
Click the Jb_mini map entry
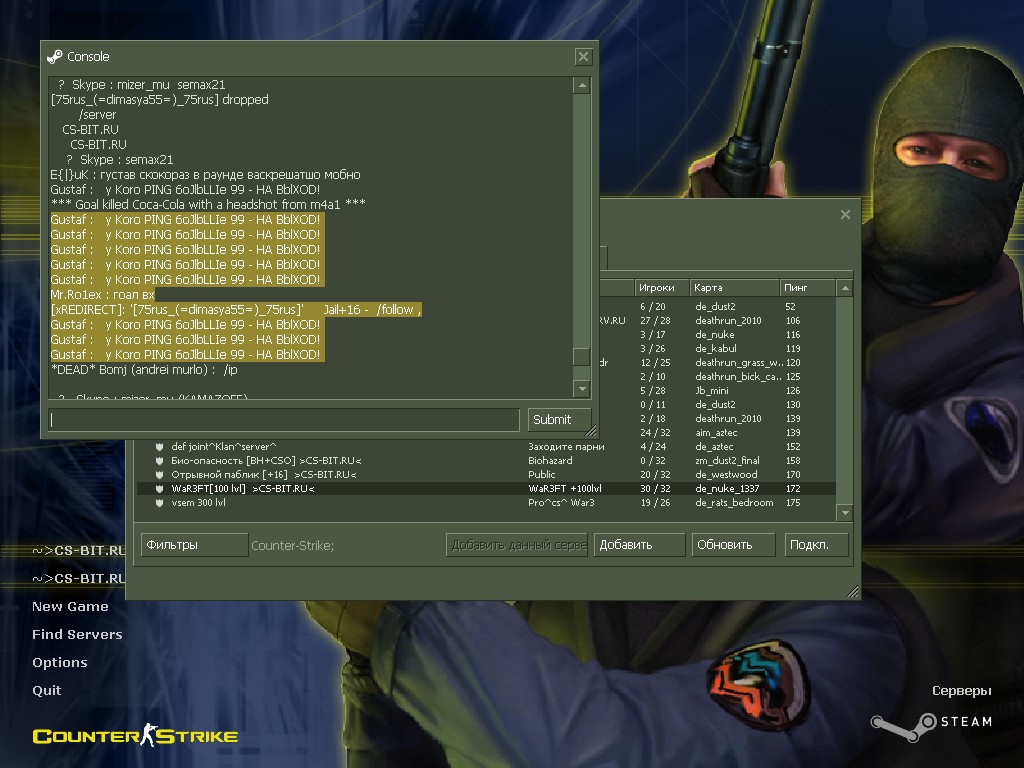click(712, 391)
